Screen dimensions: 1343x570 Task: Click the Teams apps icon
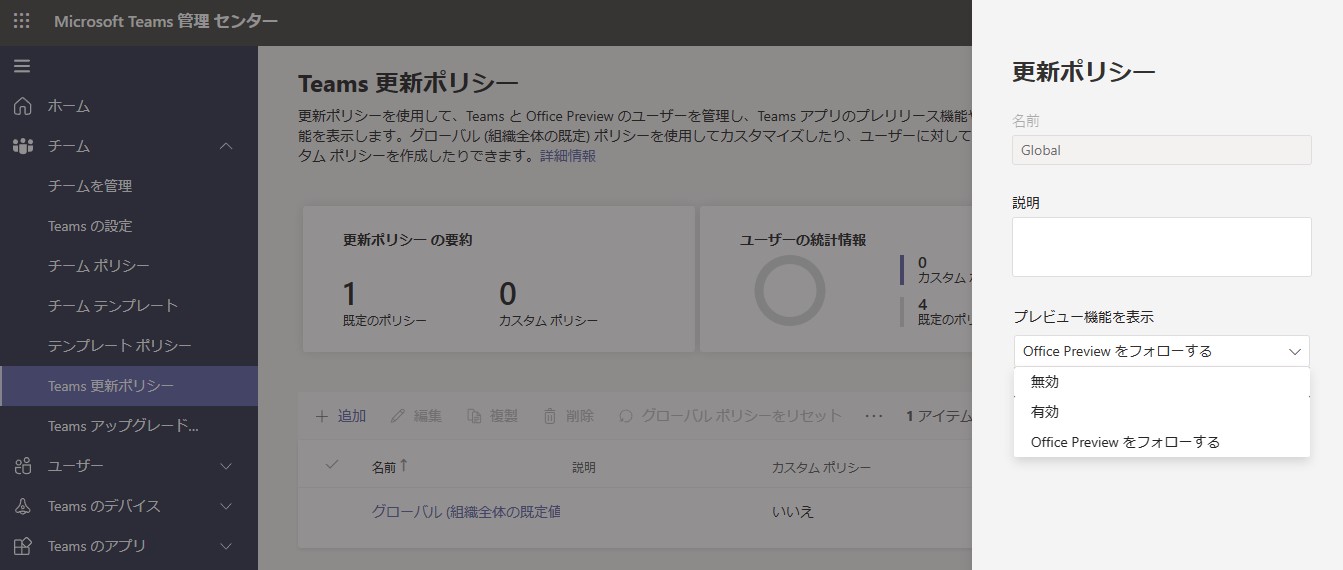(x=23, y=546)
